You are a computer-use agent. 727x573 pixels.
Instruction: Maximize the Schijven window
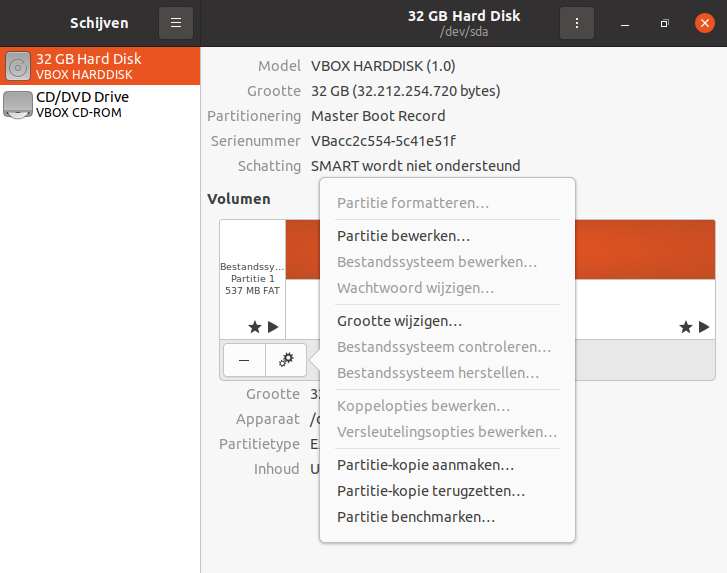pyautogui.click(x=664, y=23)
